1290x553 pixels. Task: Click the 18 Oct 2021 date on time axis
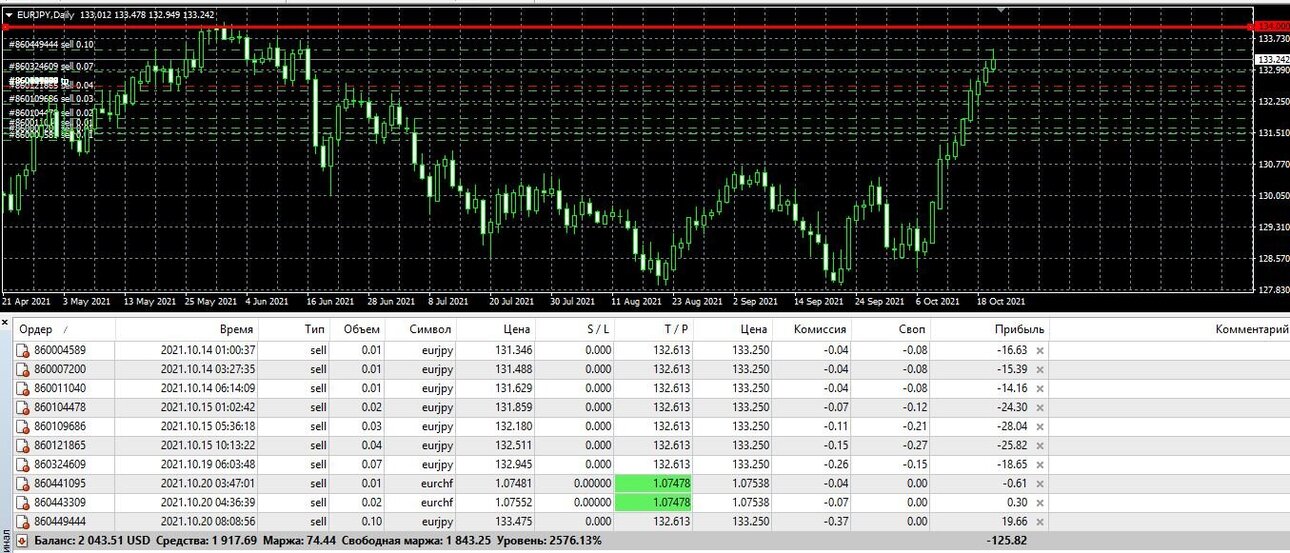pyautogui.click(x=1000, y=300)
